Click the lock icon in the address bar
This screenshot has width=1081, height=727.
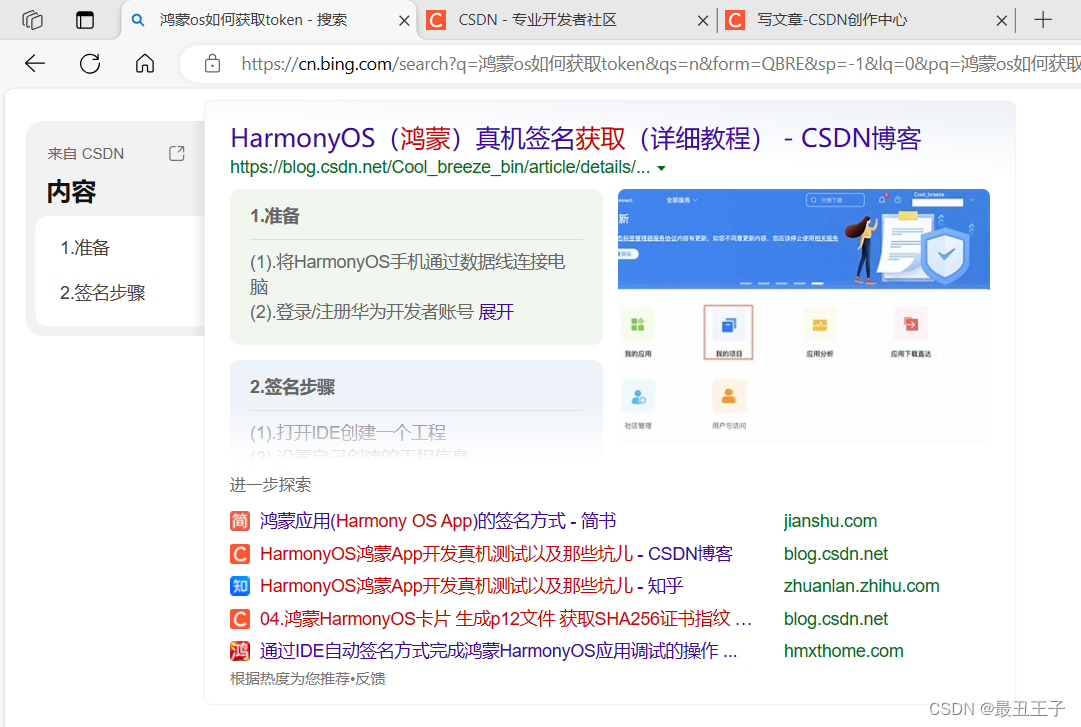pos(211,62)
